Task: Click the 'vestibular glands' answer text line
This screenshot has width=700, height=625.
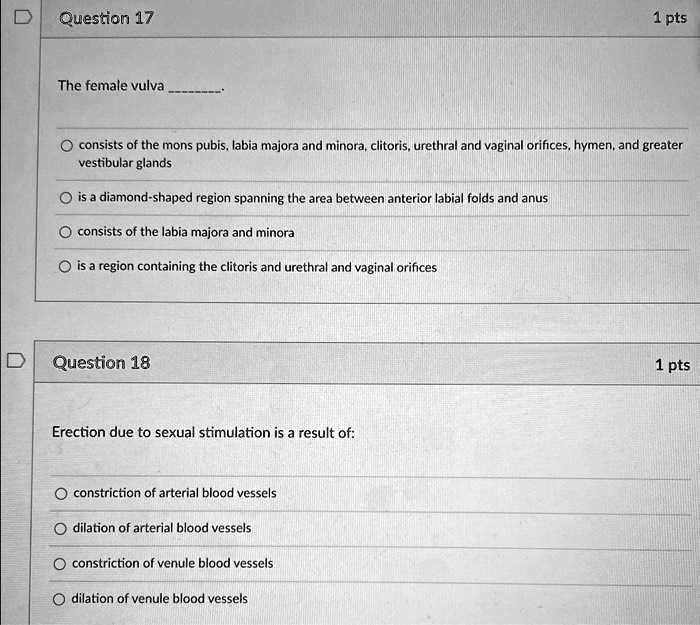Action: 125,163
